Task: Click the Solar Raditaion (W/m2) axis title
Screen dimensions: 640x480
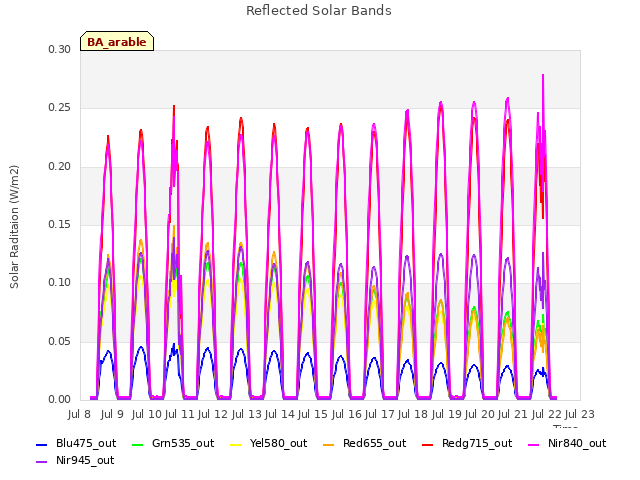Action: click(x=14, y=227)
